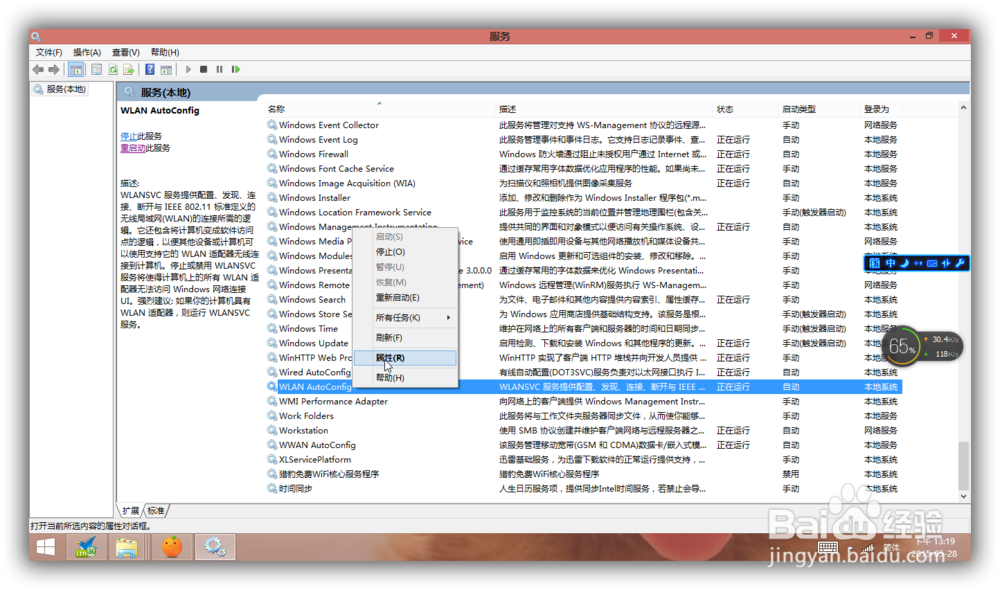Screen dimensions: 1000x590
Task: Select the Windows Font Cache Service row
Action: click(584, 169)
